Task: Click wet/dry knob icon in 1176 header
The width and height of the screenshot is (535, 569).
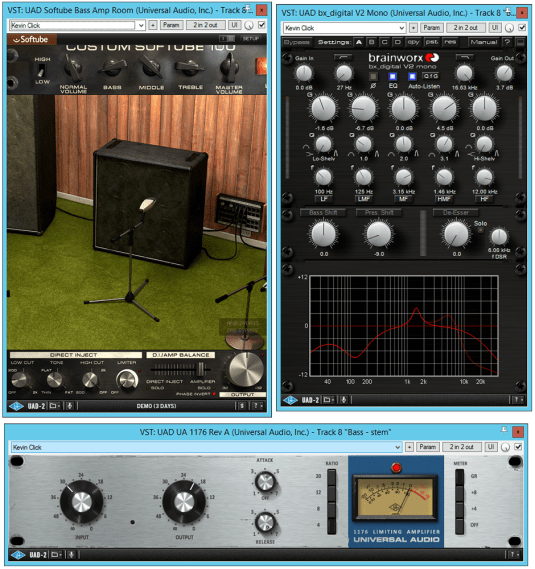Action: 505,447
